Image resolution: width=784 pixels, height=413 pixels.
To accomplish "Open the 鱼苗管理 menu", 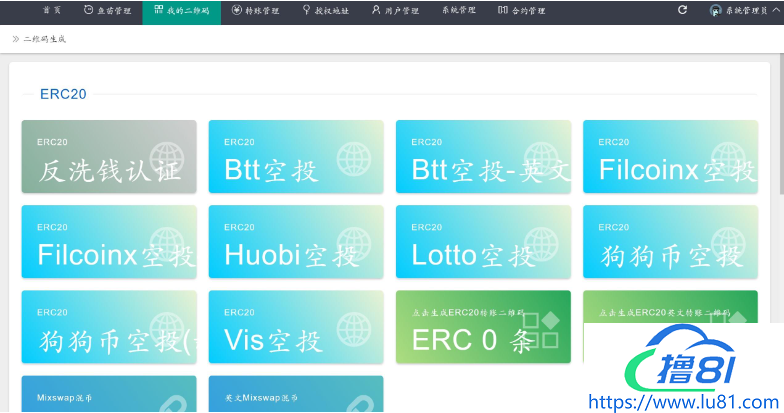I will click(x=108, y=10).
